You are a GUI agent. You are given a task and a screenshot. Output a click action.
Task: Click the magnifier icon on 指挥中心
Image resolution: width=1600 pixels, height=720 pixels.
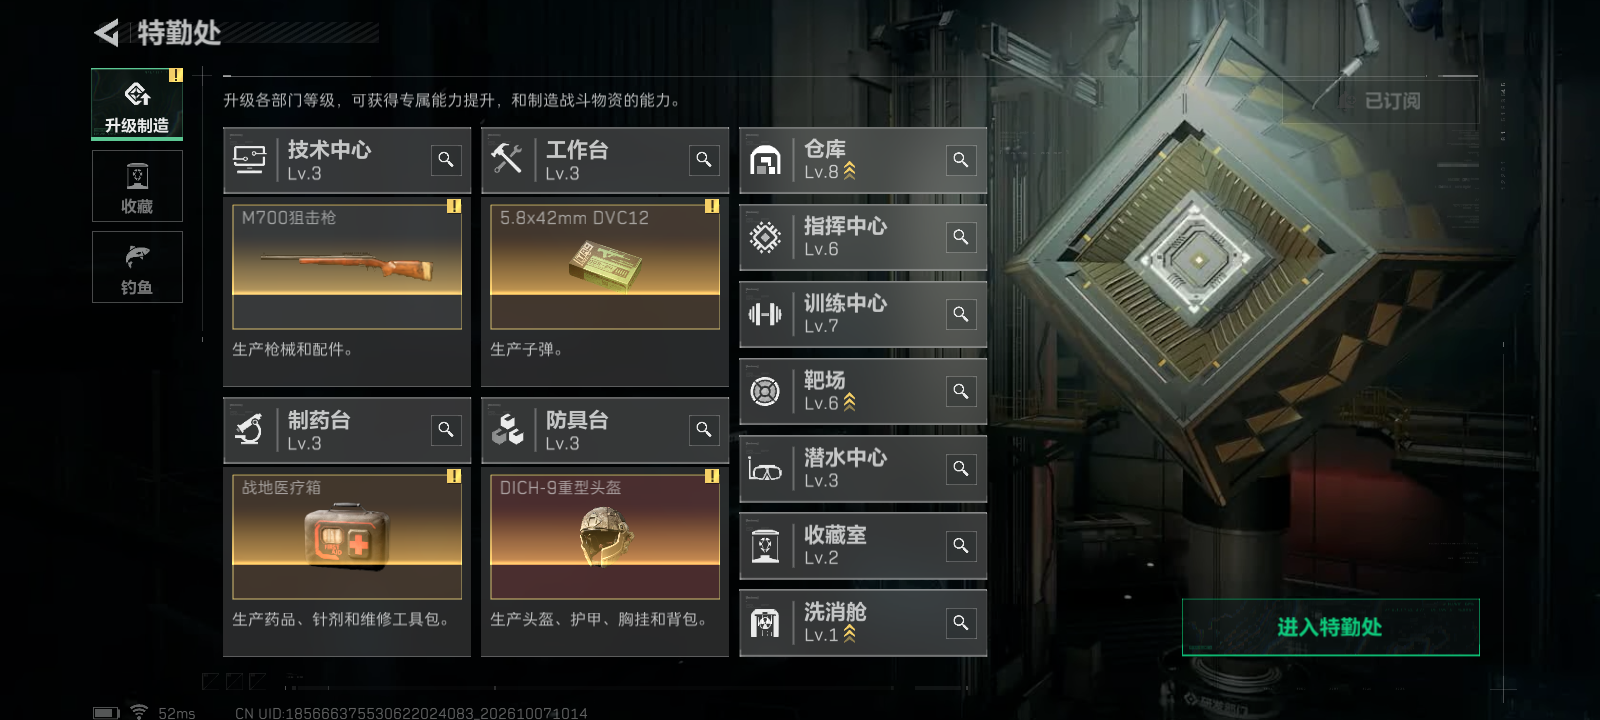click(961, 237)
